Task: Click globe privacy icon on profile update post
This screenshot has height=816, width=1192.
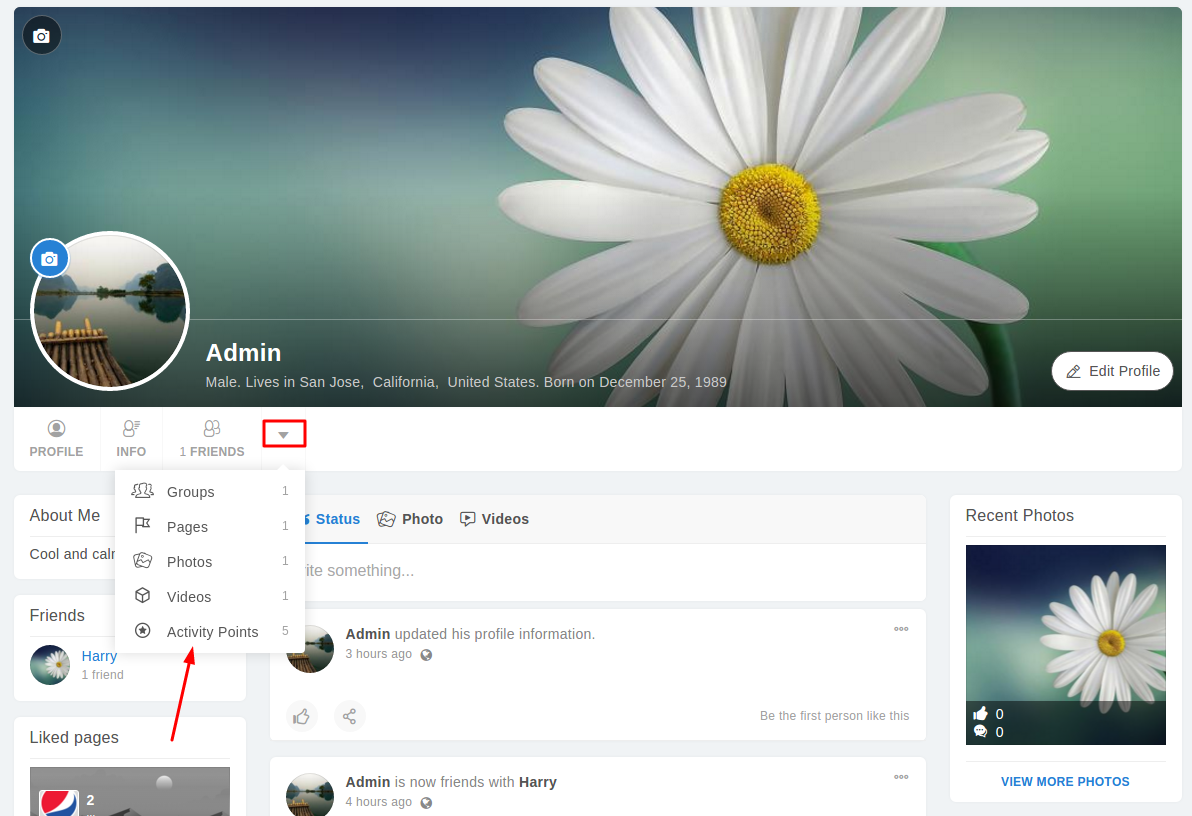Action: pos(426,655)
